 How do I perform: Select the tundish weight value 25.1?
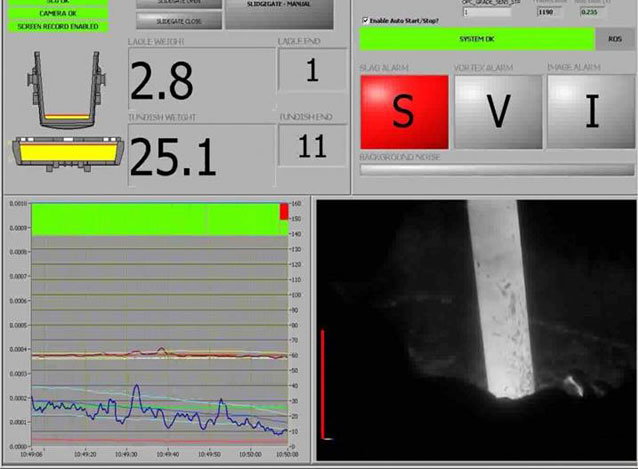pyautogui.click(x=173, y=157)
